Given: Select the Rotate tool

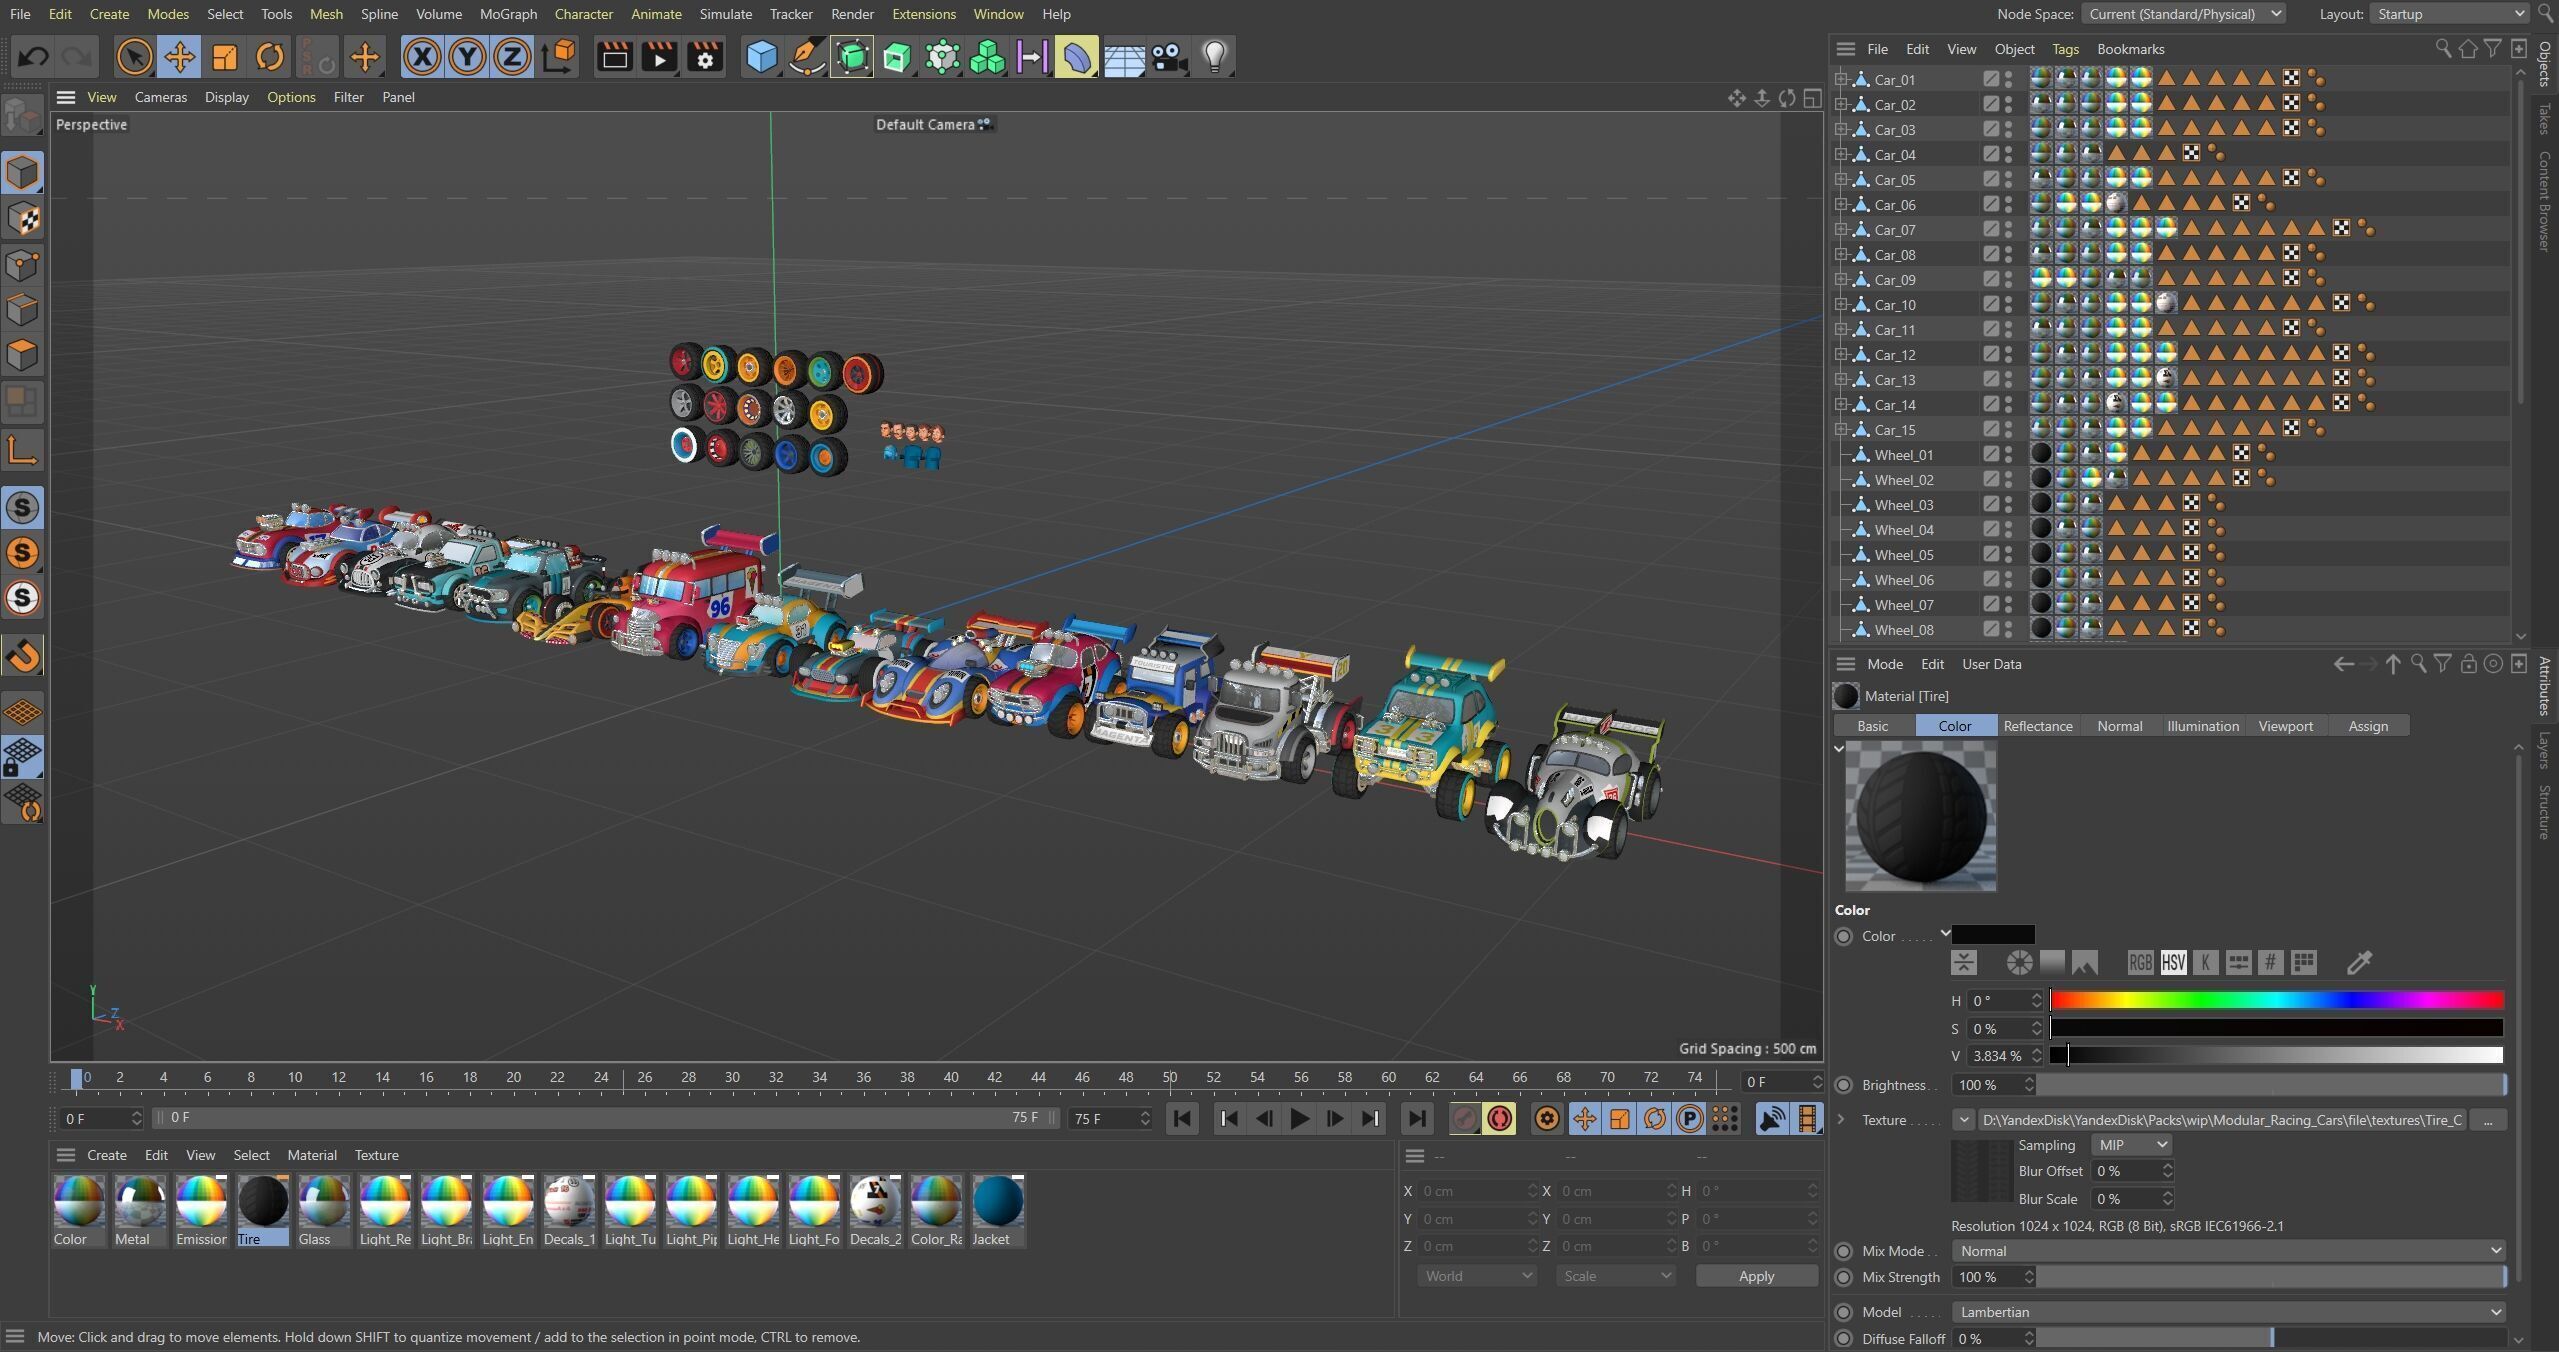Looking at the screenshot, I should 270,57.
